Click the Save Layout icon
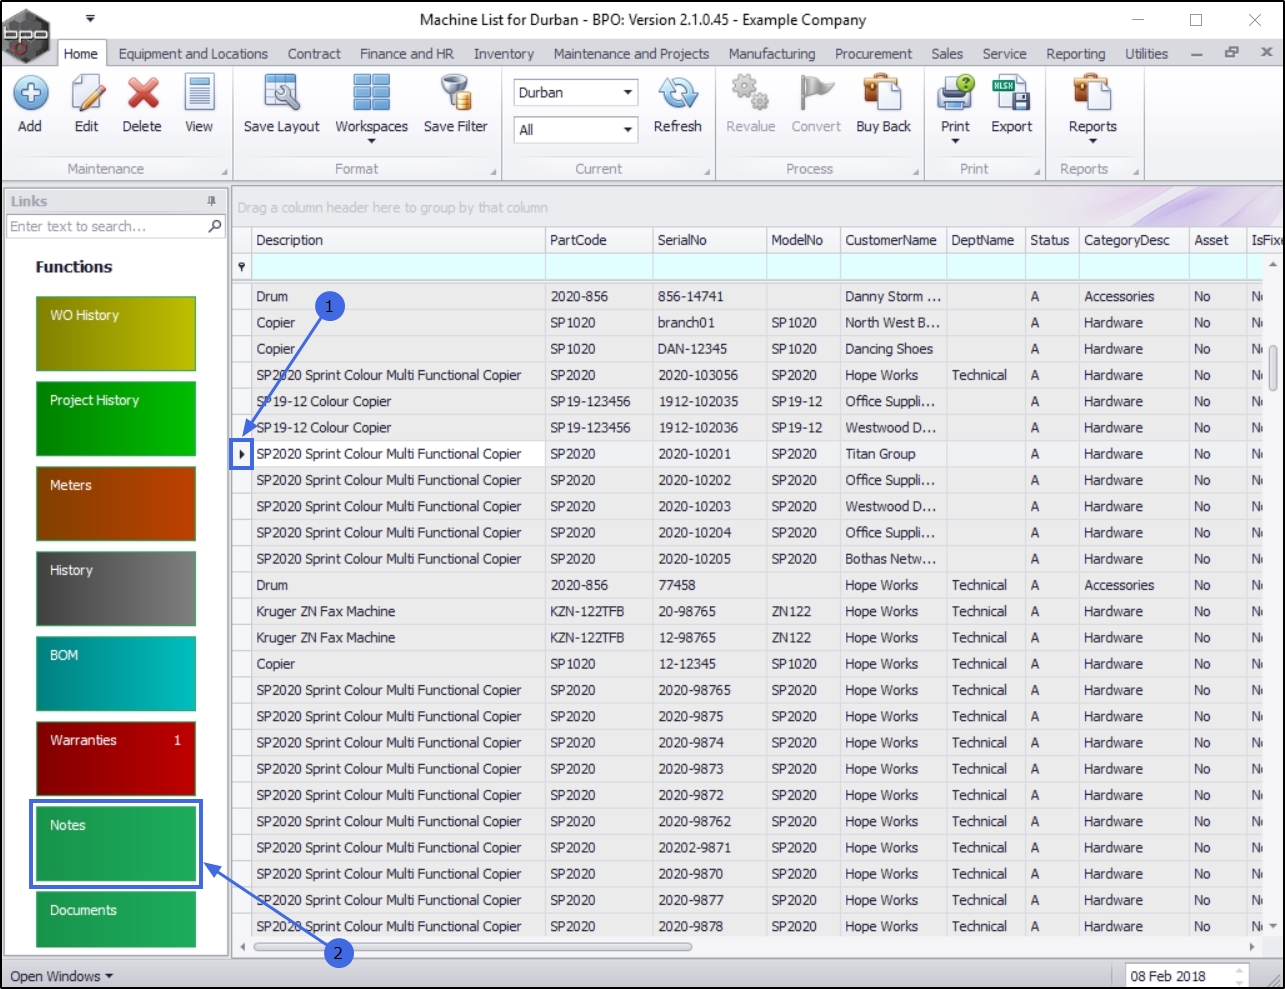The width and height of the screenshot is (1285, 989). [x=281, y=95]
